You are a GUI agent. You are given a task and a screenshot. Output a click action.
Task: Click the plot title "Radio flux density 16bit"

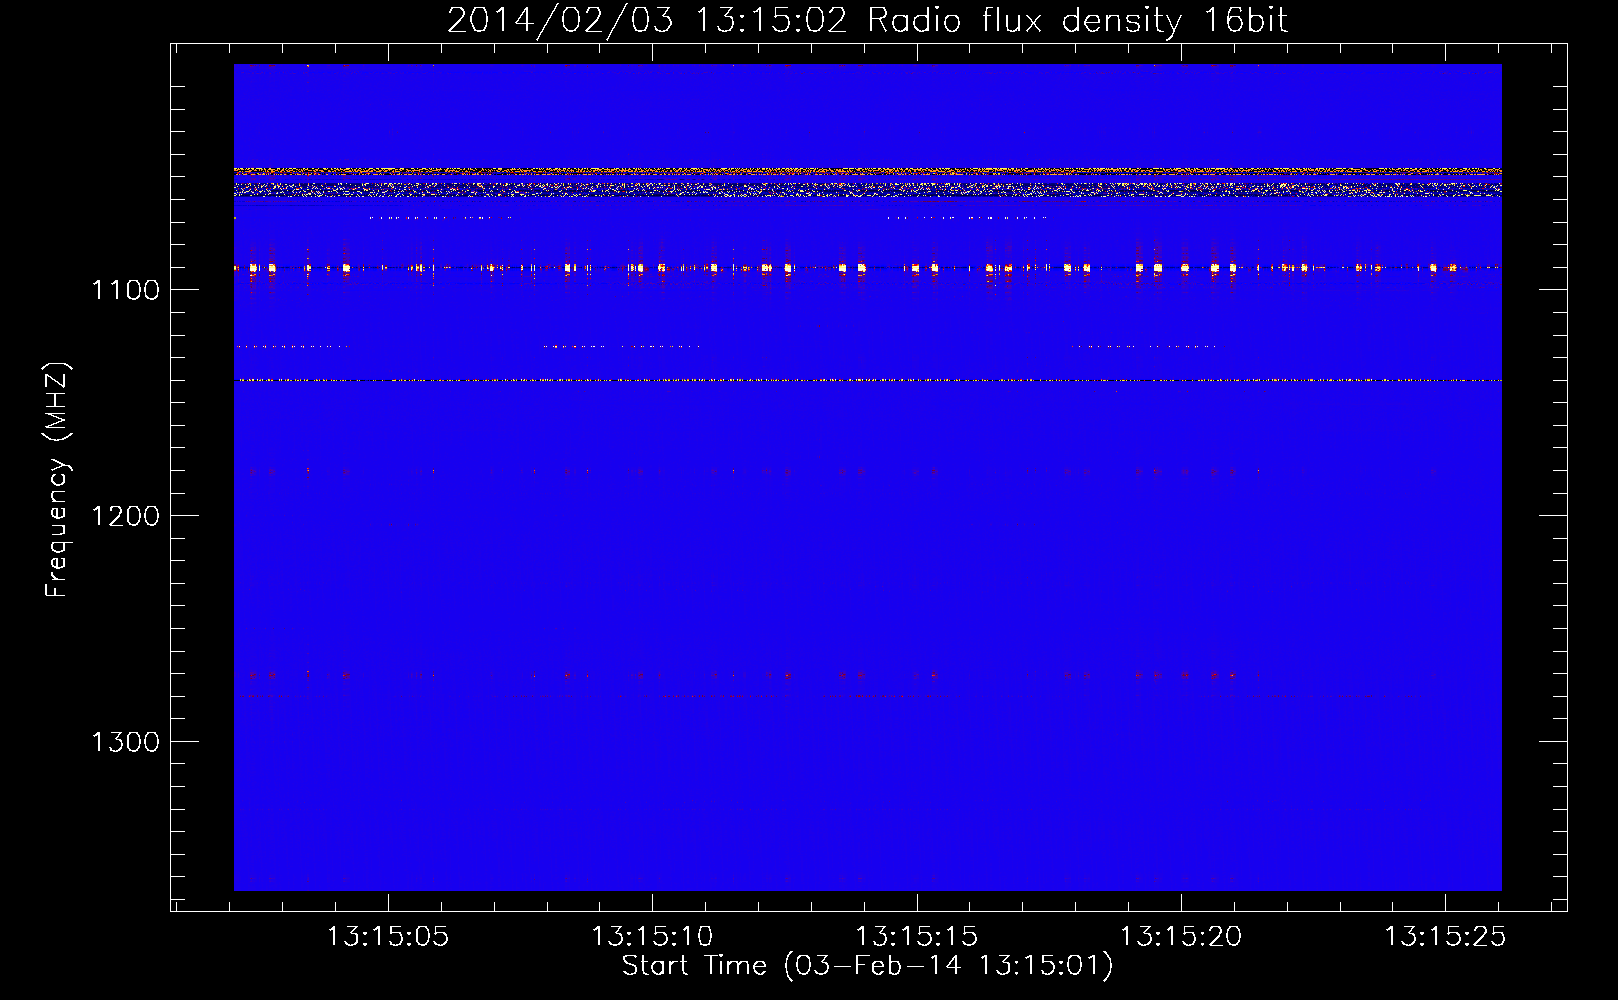pos(1078,20)
